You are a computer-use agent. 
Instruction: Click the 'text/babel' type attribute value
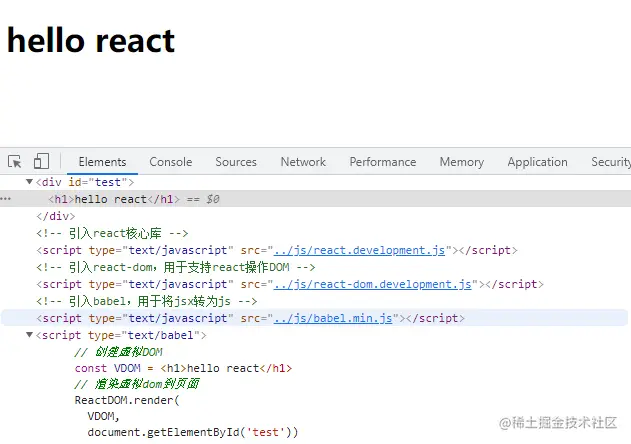click(x=160, y=335)
